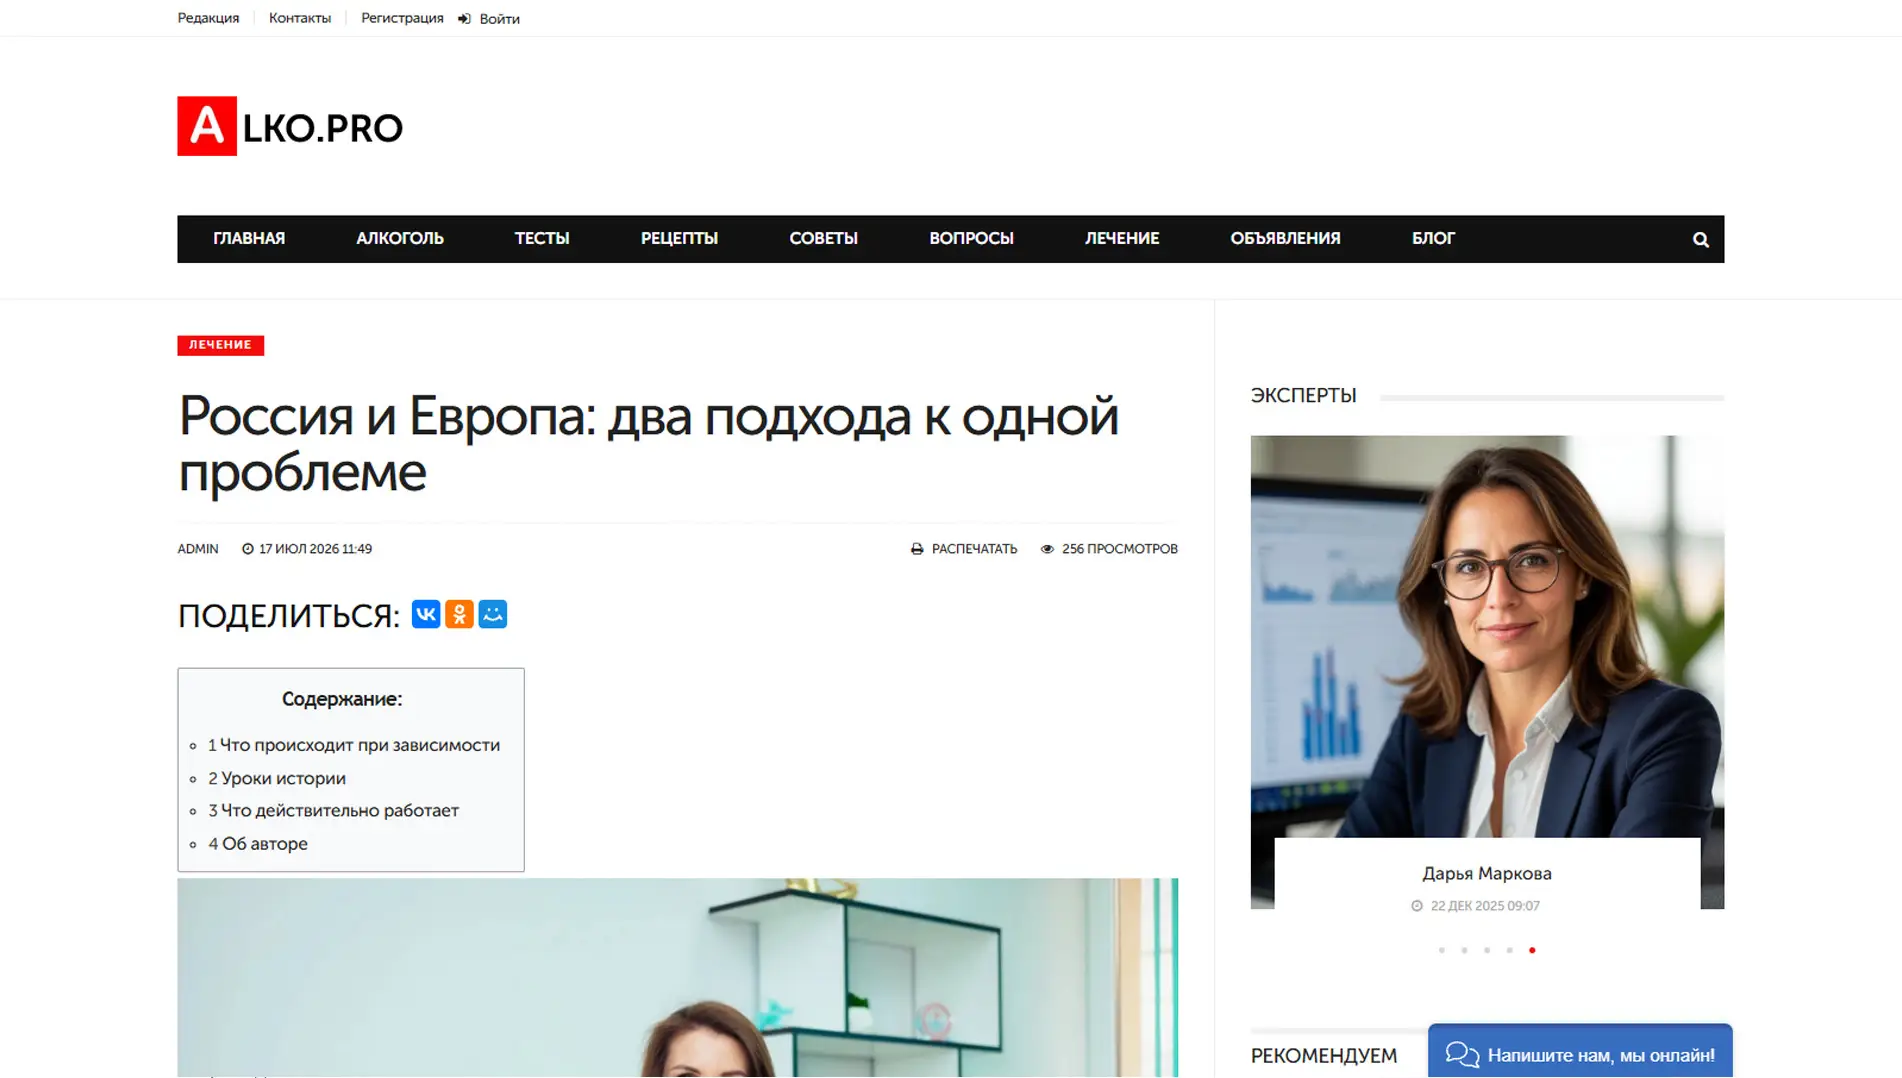This screenshot has width=1902, height=1078.
Task: Open the Советы menu item
Action: coord(823,239)
